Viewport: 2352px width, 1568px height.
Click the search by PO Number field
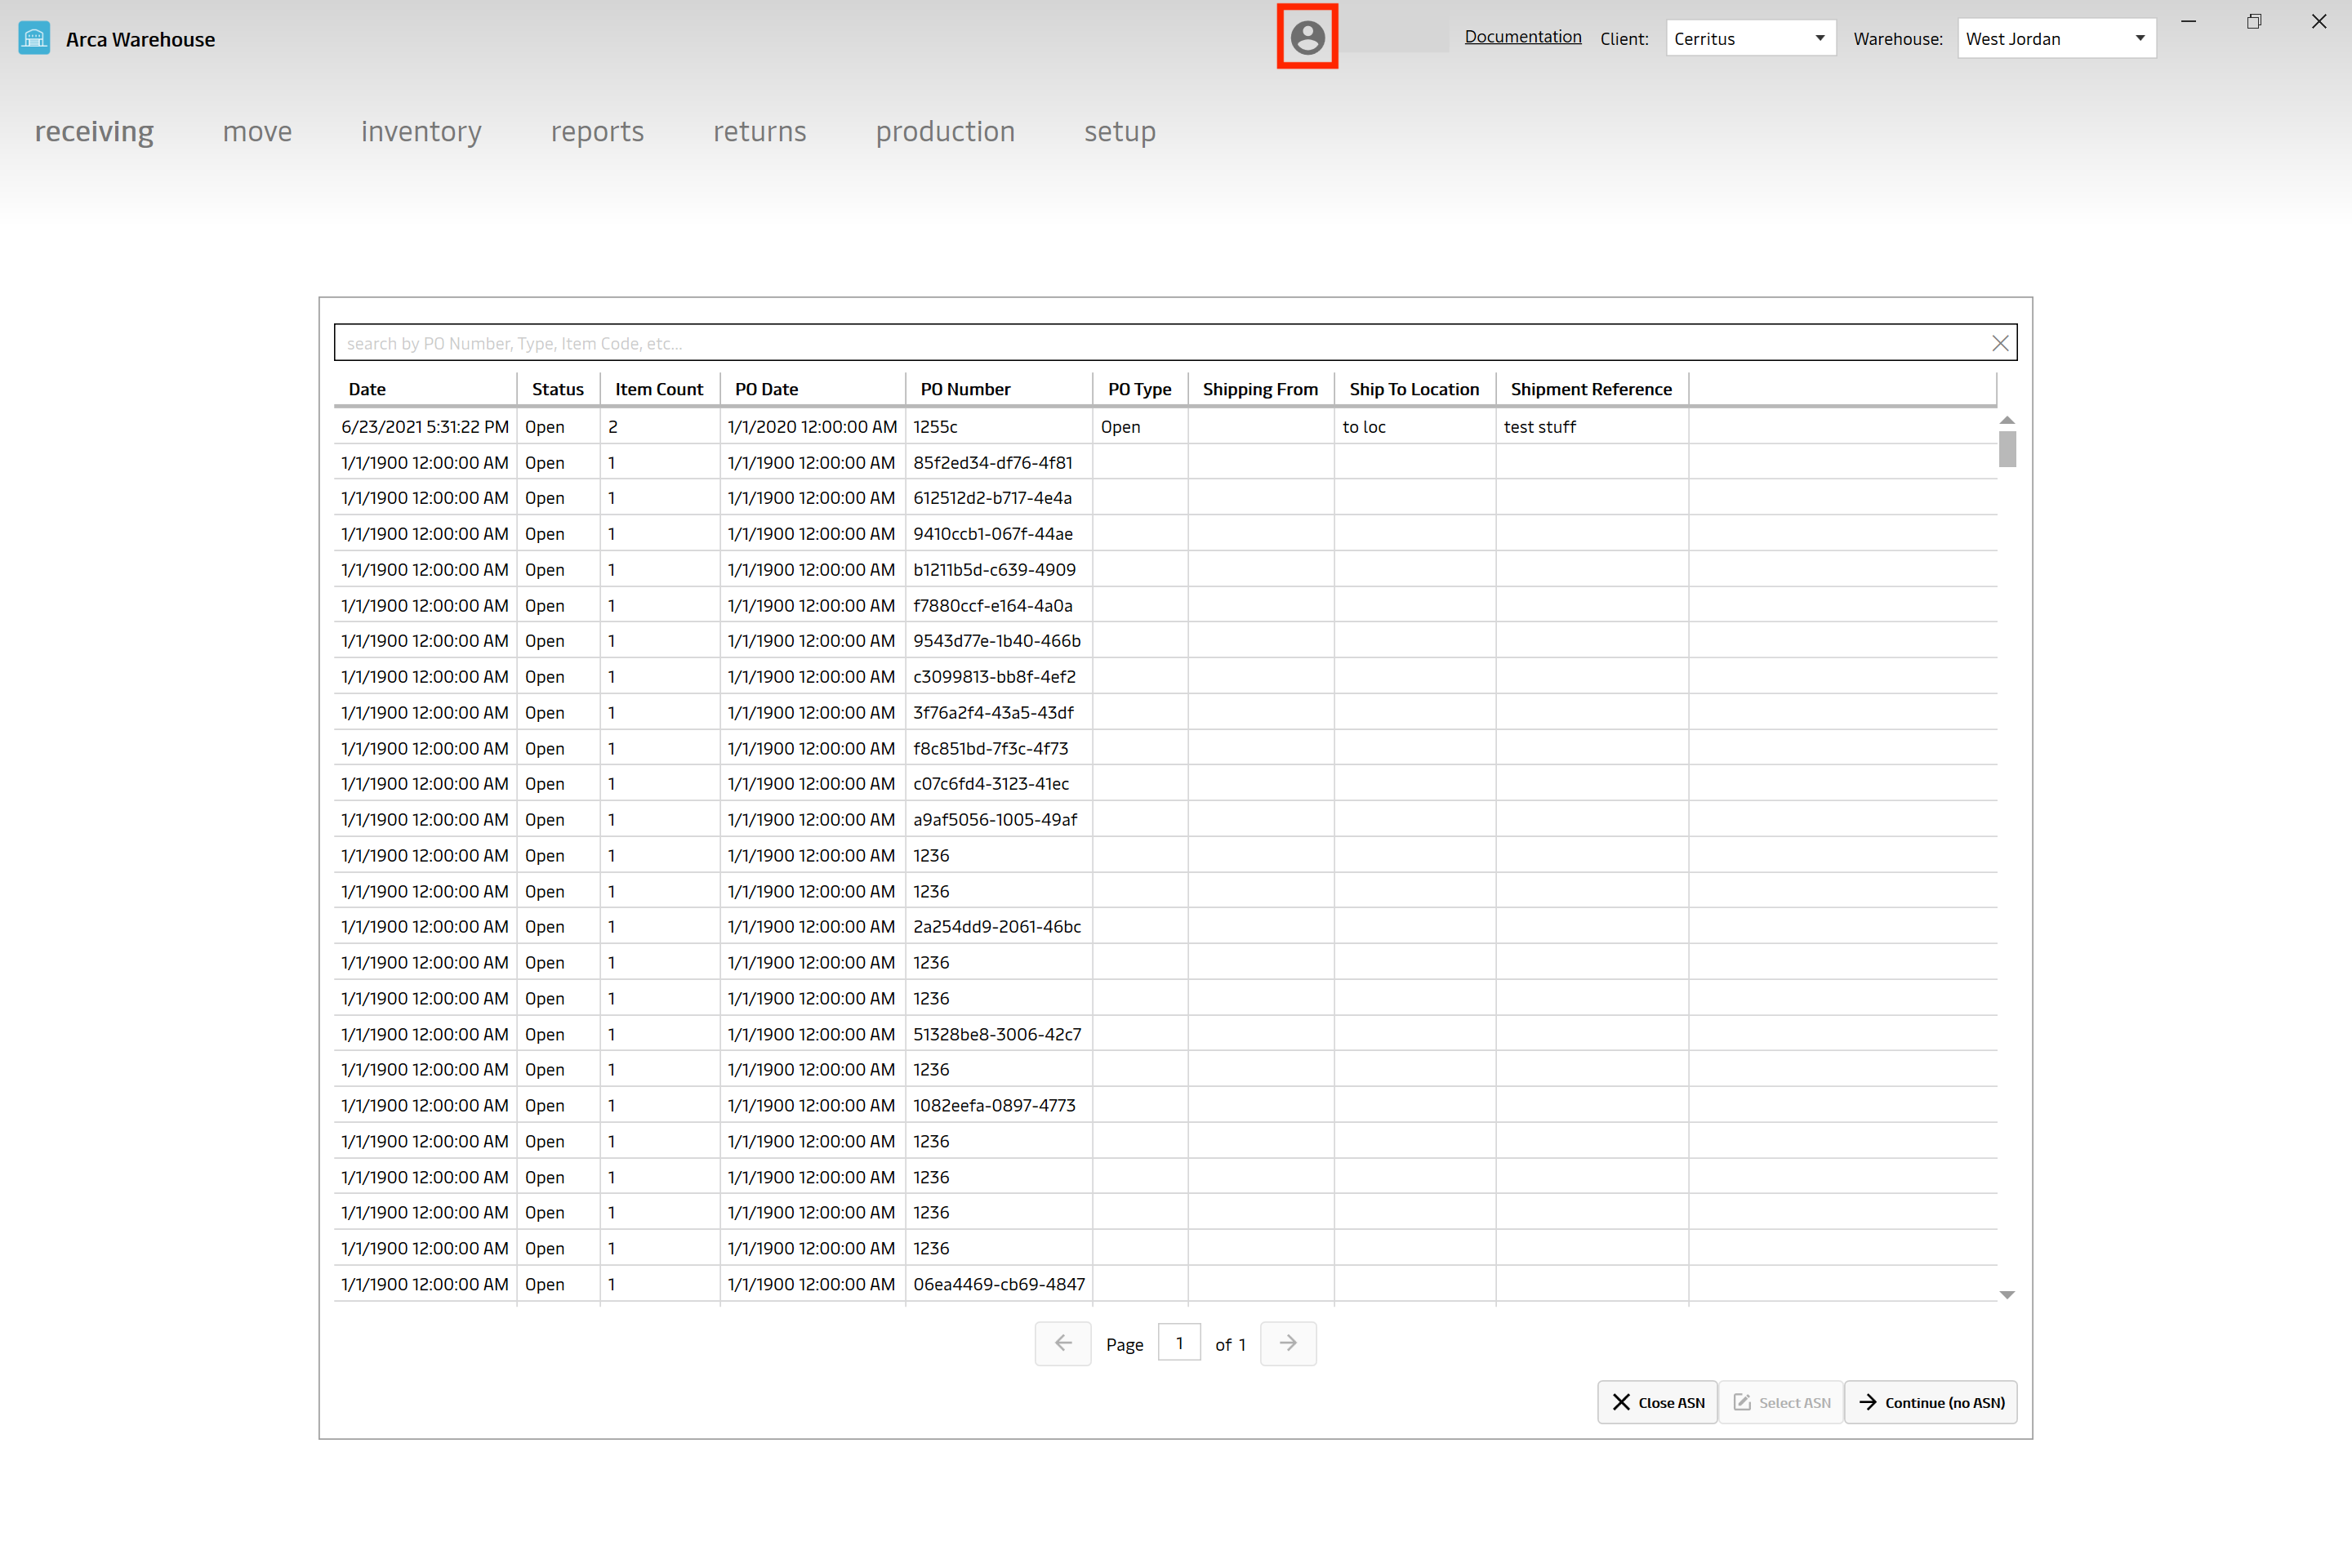tap(1176, 341)
